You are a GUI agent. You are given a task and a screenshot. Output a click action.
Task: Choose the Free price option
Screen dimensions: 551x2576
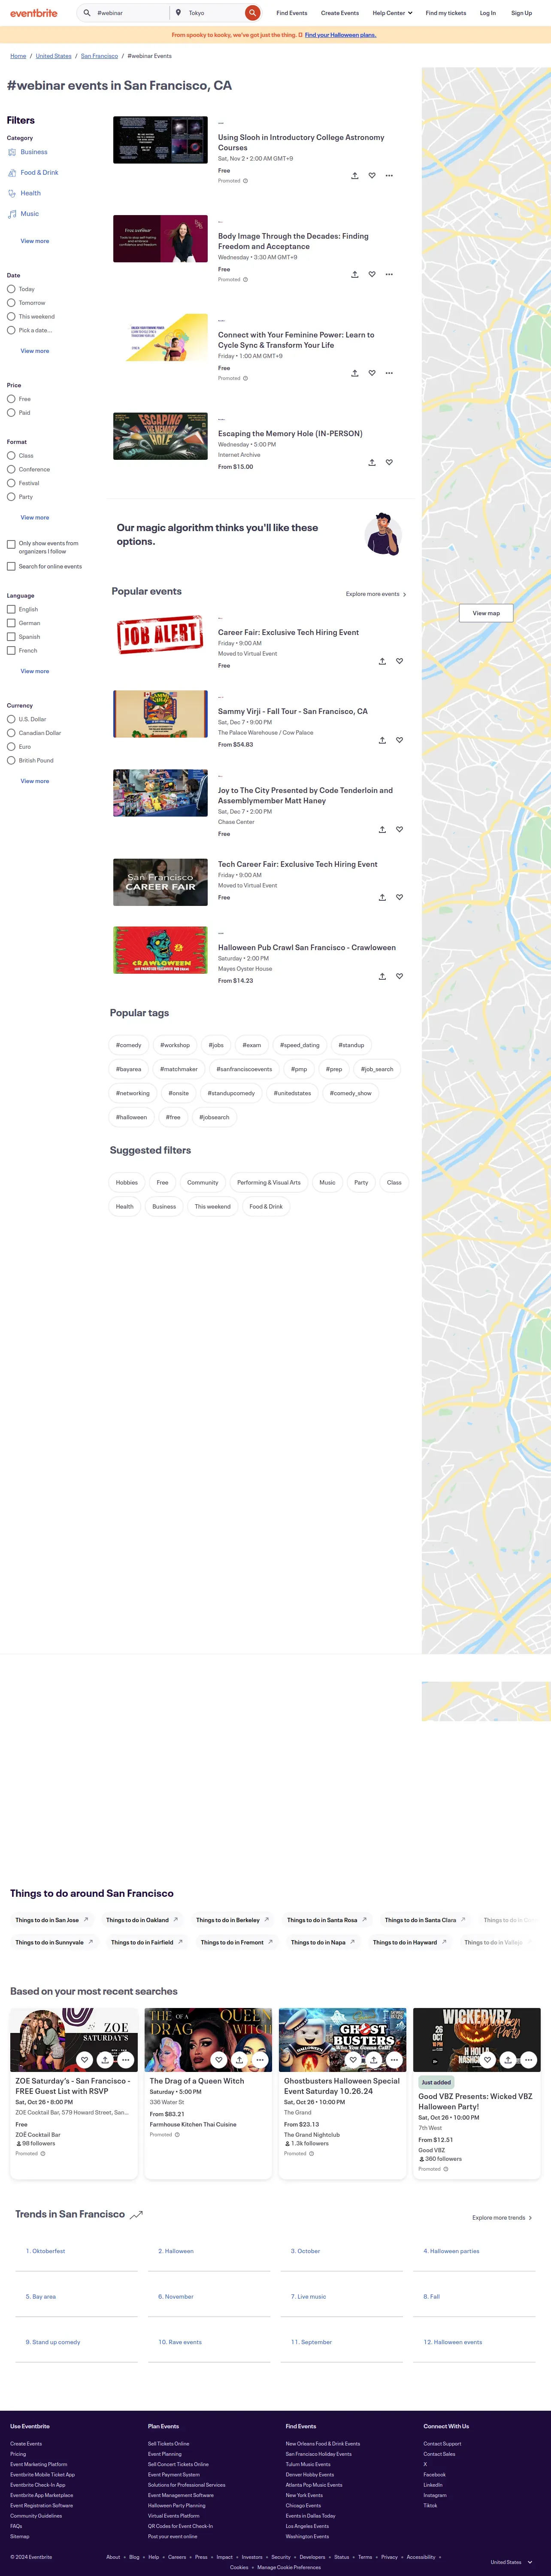tap(11, 399)
